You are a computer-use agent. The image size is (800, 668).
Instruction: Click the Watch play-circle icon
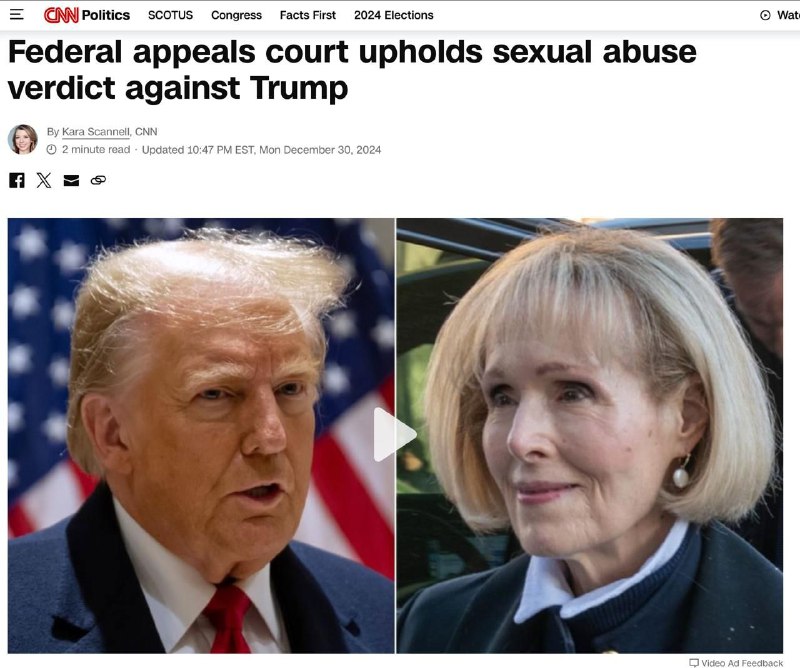[765, 15]
